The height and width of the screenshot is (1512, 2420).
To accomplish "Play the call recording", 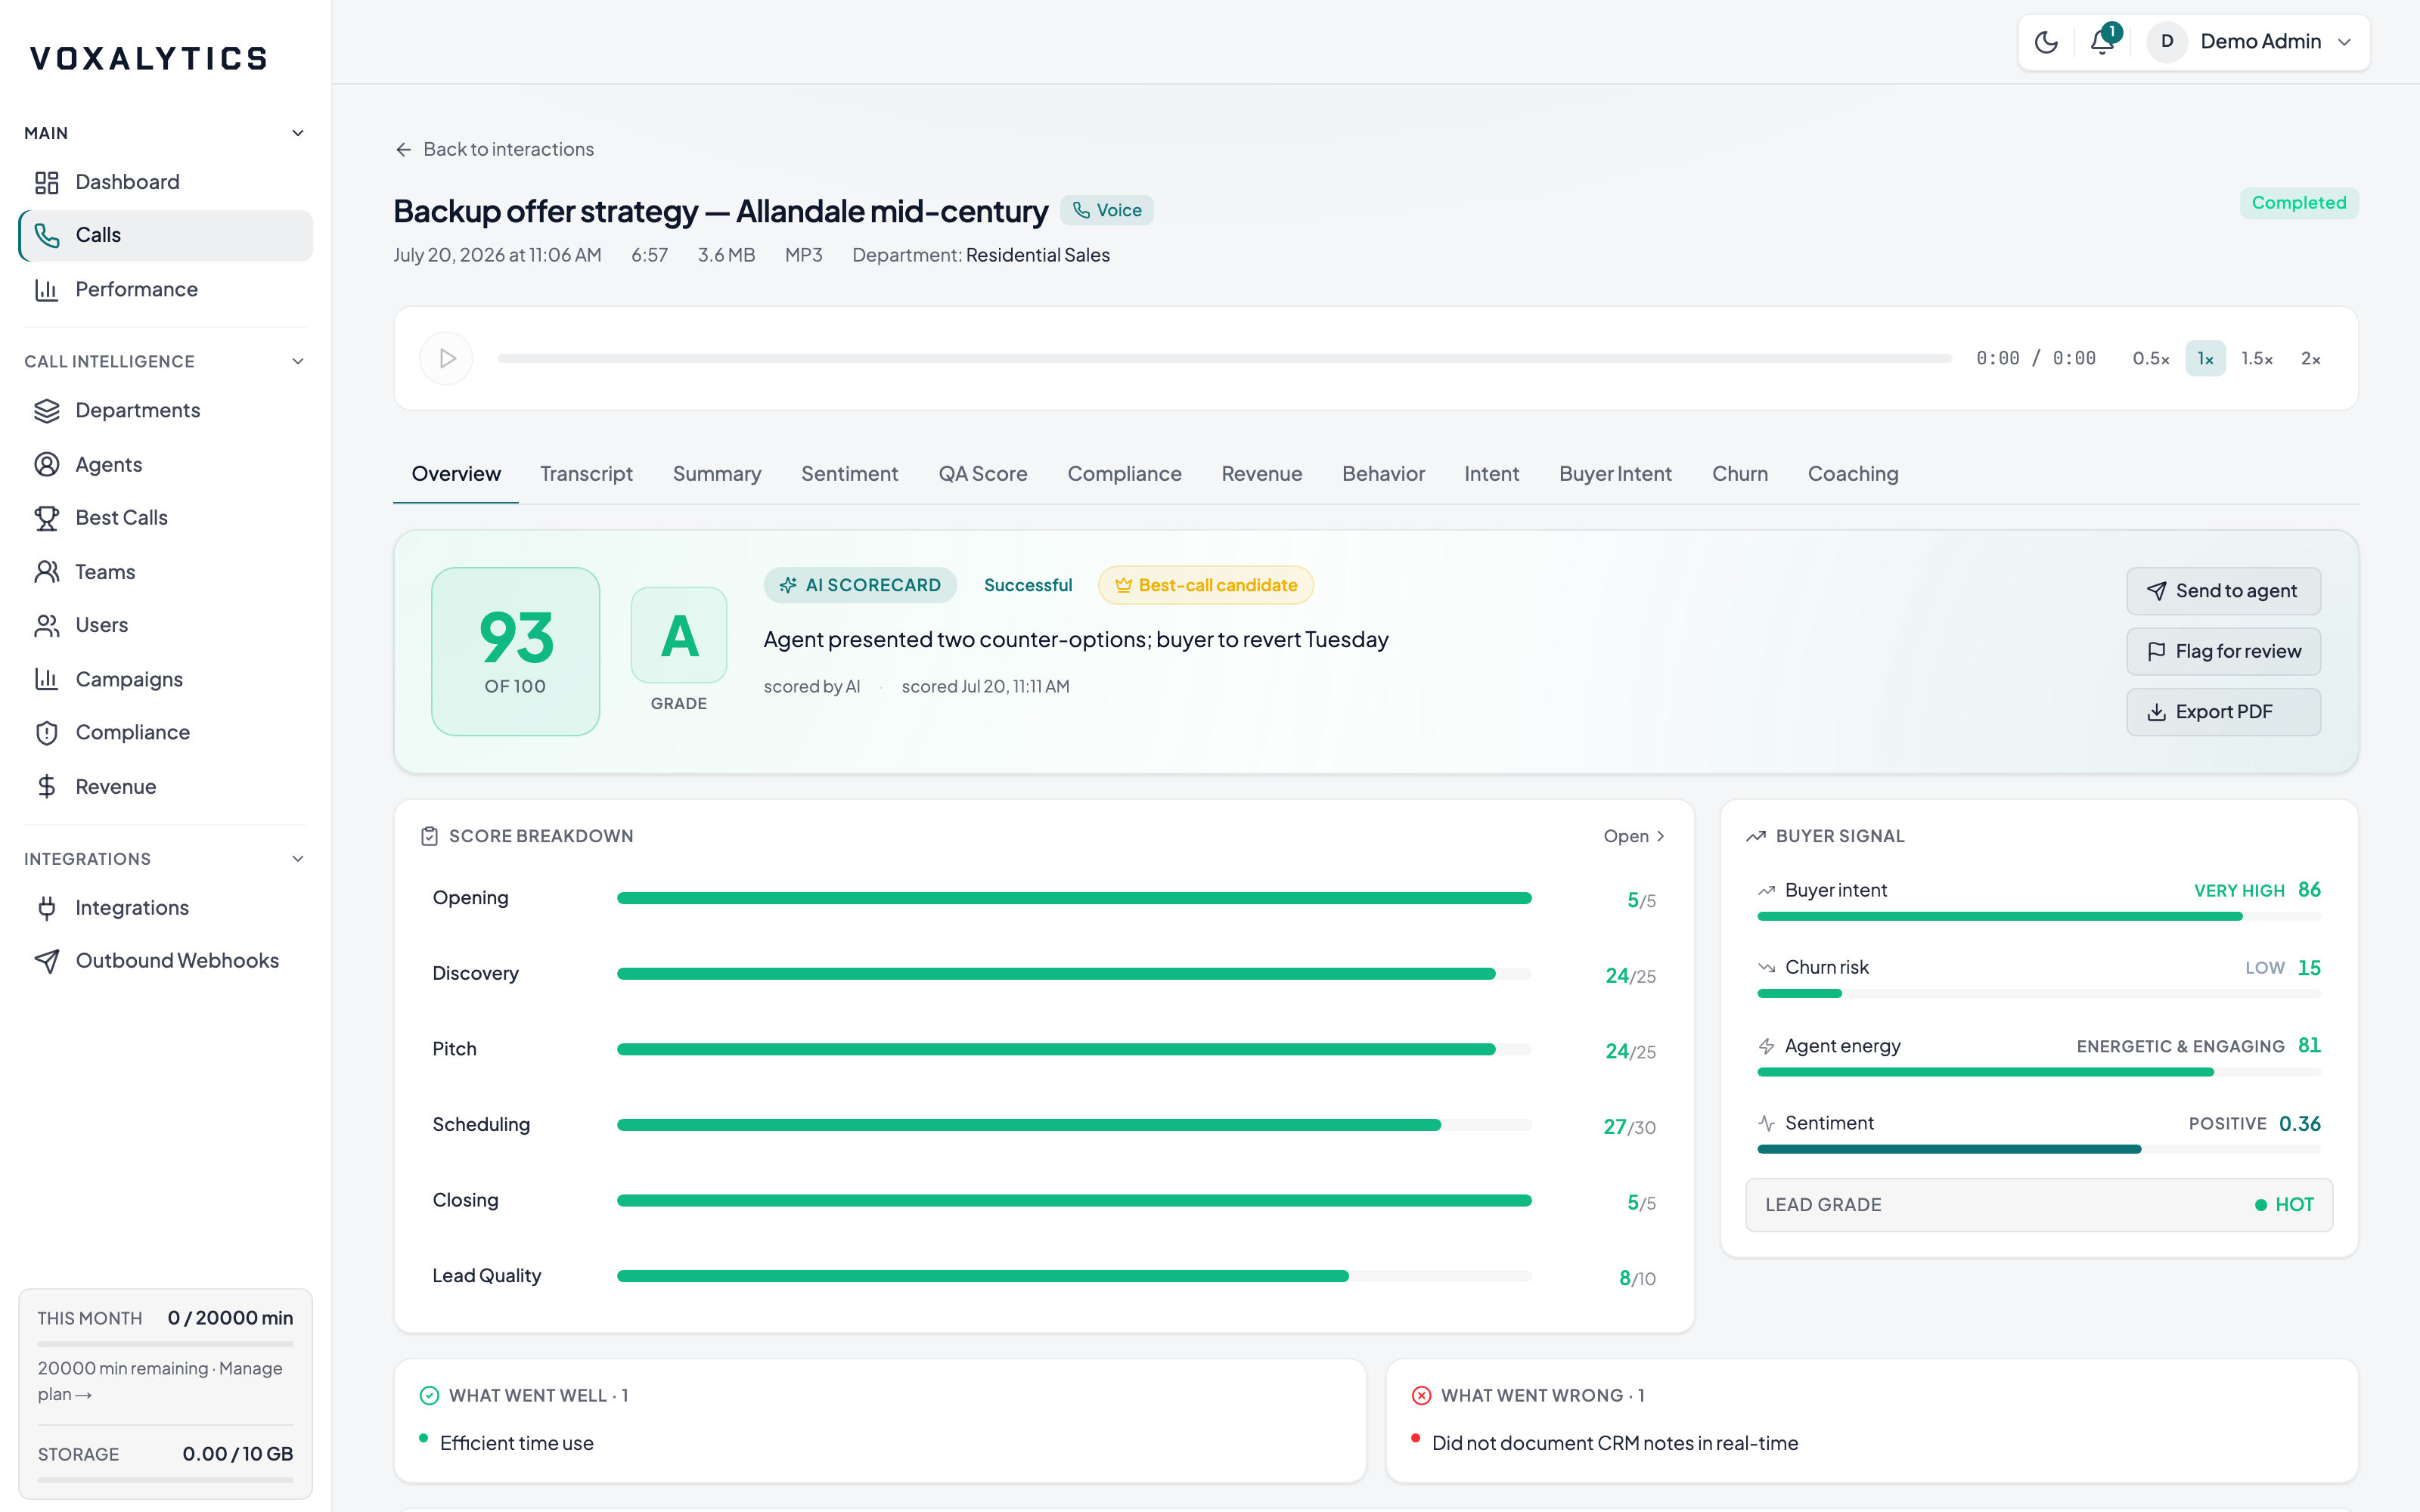I will (x=447, y=358).
